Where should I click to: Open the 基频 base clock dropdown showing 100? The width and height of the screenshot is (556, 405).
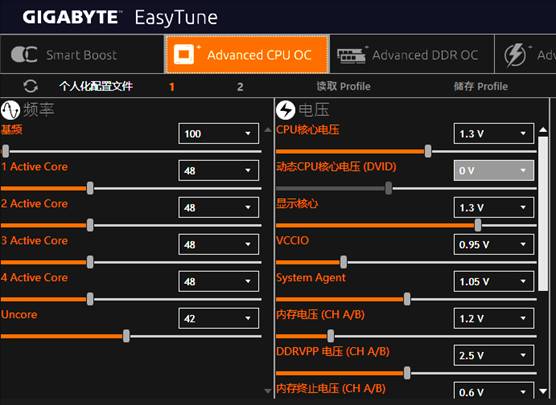219,133
